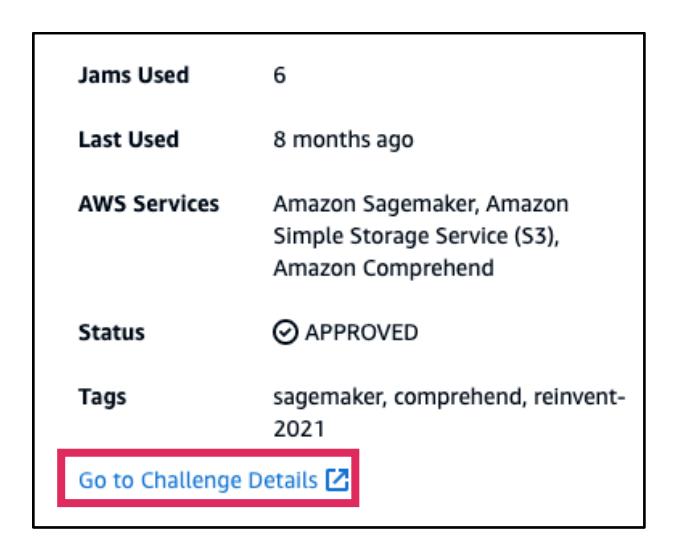Click the 2021 text under the tags
Image resolution: width=679 pixels, height=553 pixels.
point(292,426)
